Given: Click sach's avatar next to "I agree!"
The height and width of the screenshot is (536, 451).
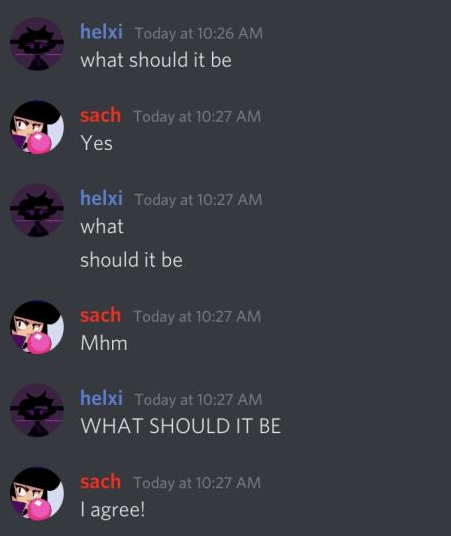Looking at the screenshot, I should pyautogui.click(x=37, y=494).
